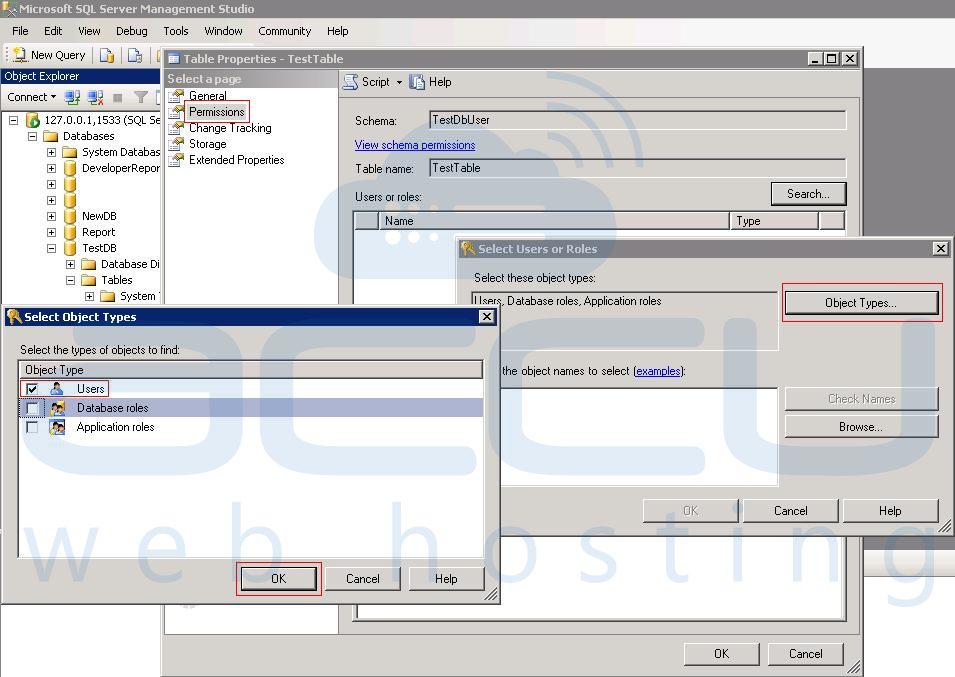Open the Help menu in menu bar
This screenshot has height=677, width=955.
point(337,31)
